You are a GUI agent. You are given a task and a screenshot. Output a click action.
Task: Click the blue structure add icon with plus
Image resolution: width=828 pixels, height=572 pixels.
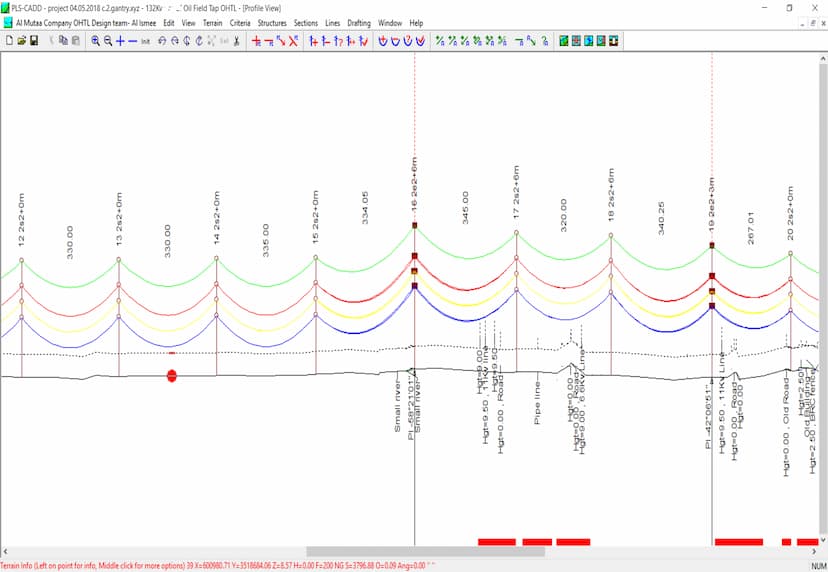pos(314,41)
